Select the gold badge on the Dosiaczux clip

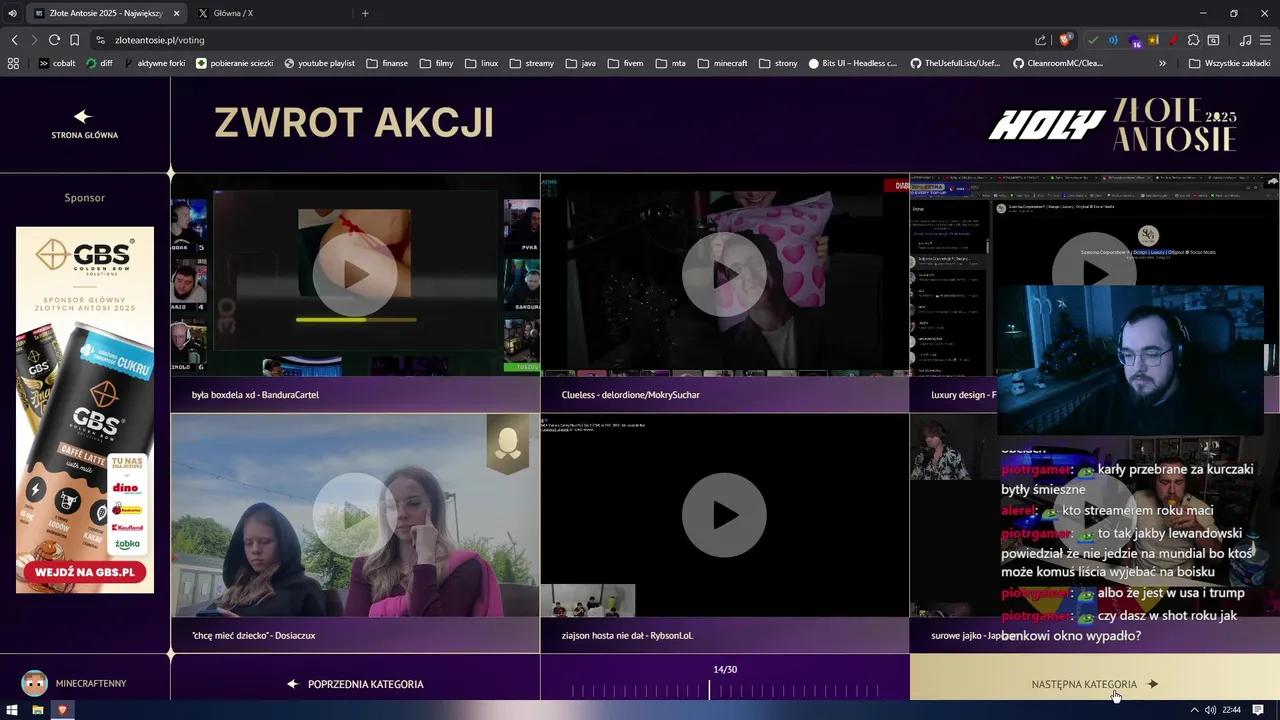[x=508, y=443]
